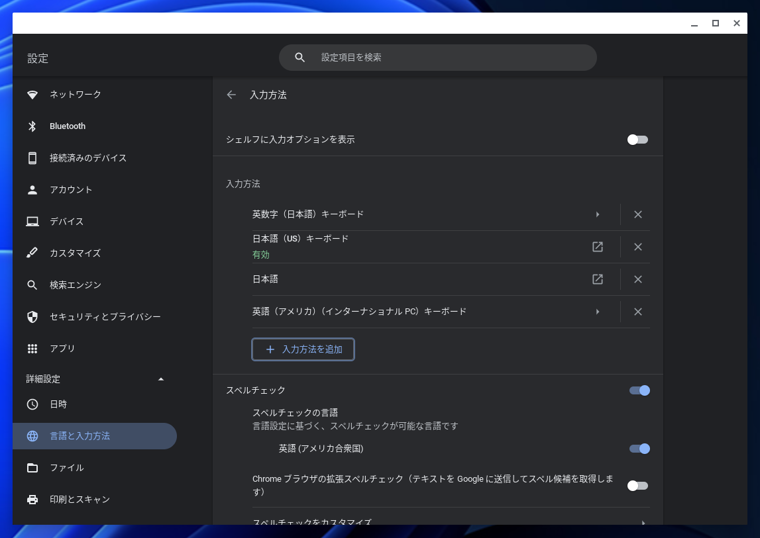Disable the スペルチェック switch
Viewport: 760px width, 538px height.
point(639,391)
